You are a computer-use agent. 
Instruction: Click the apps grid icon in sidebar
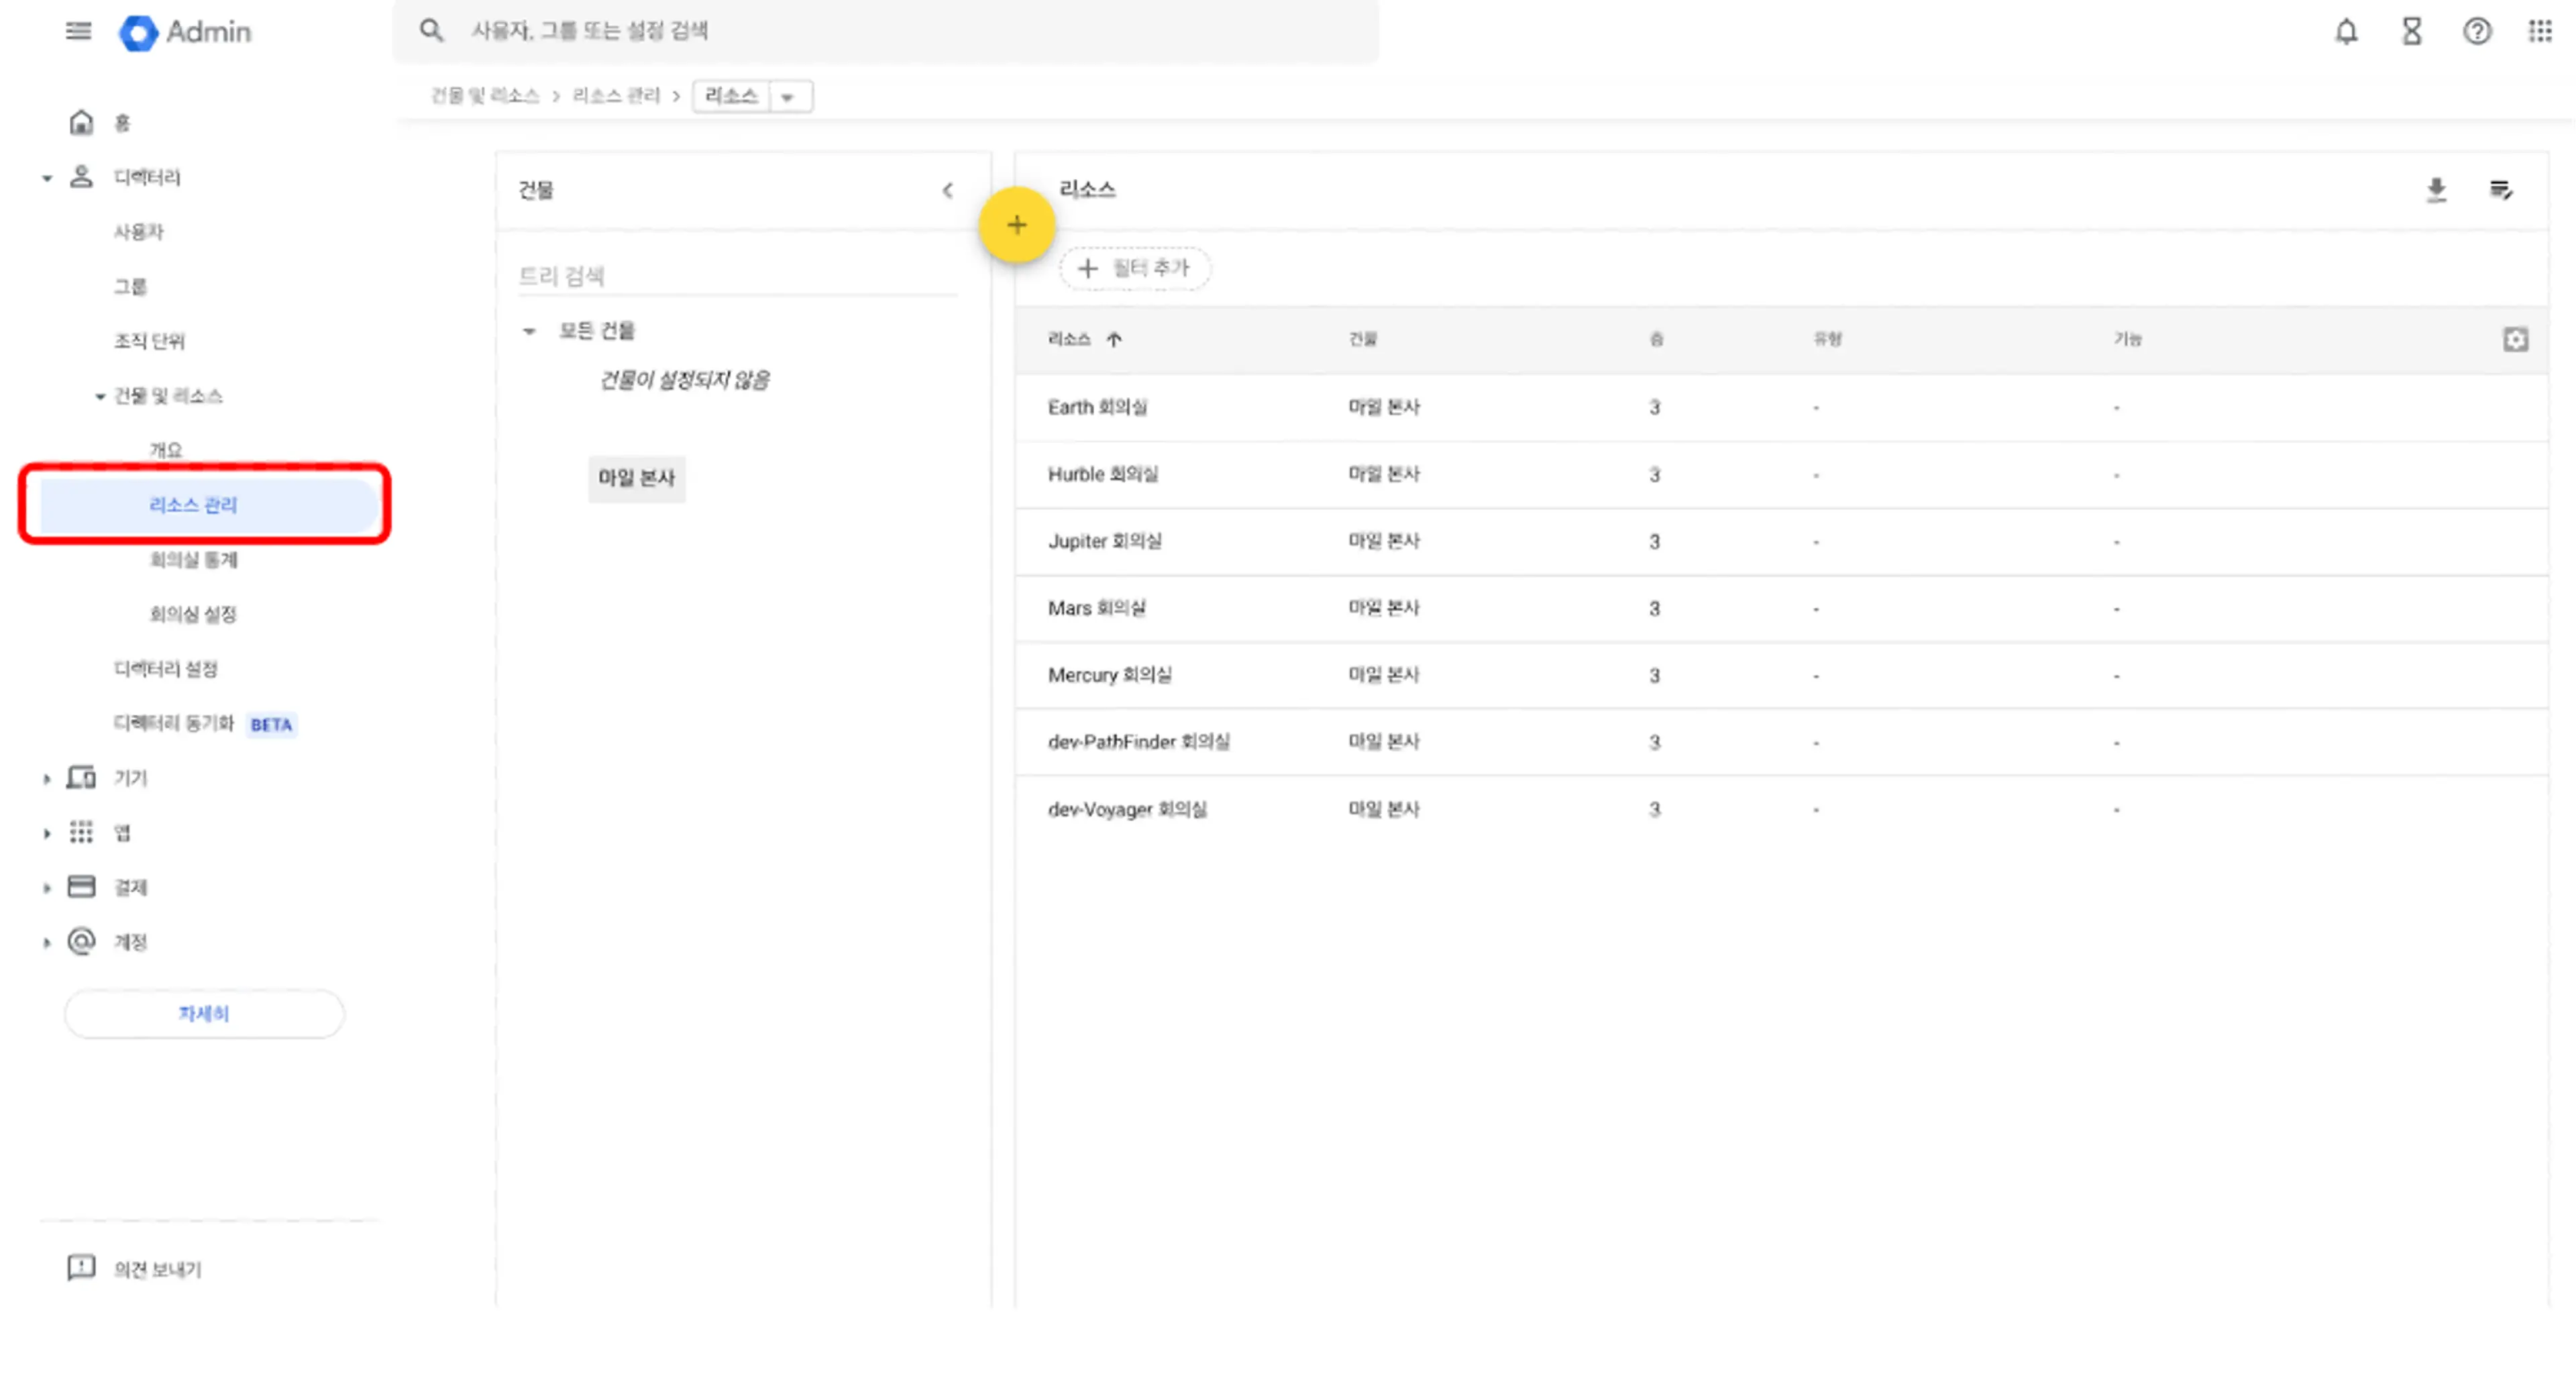pyautogui.click(x=81, y=832)
